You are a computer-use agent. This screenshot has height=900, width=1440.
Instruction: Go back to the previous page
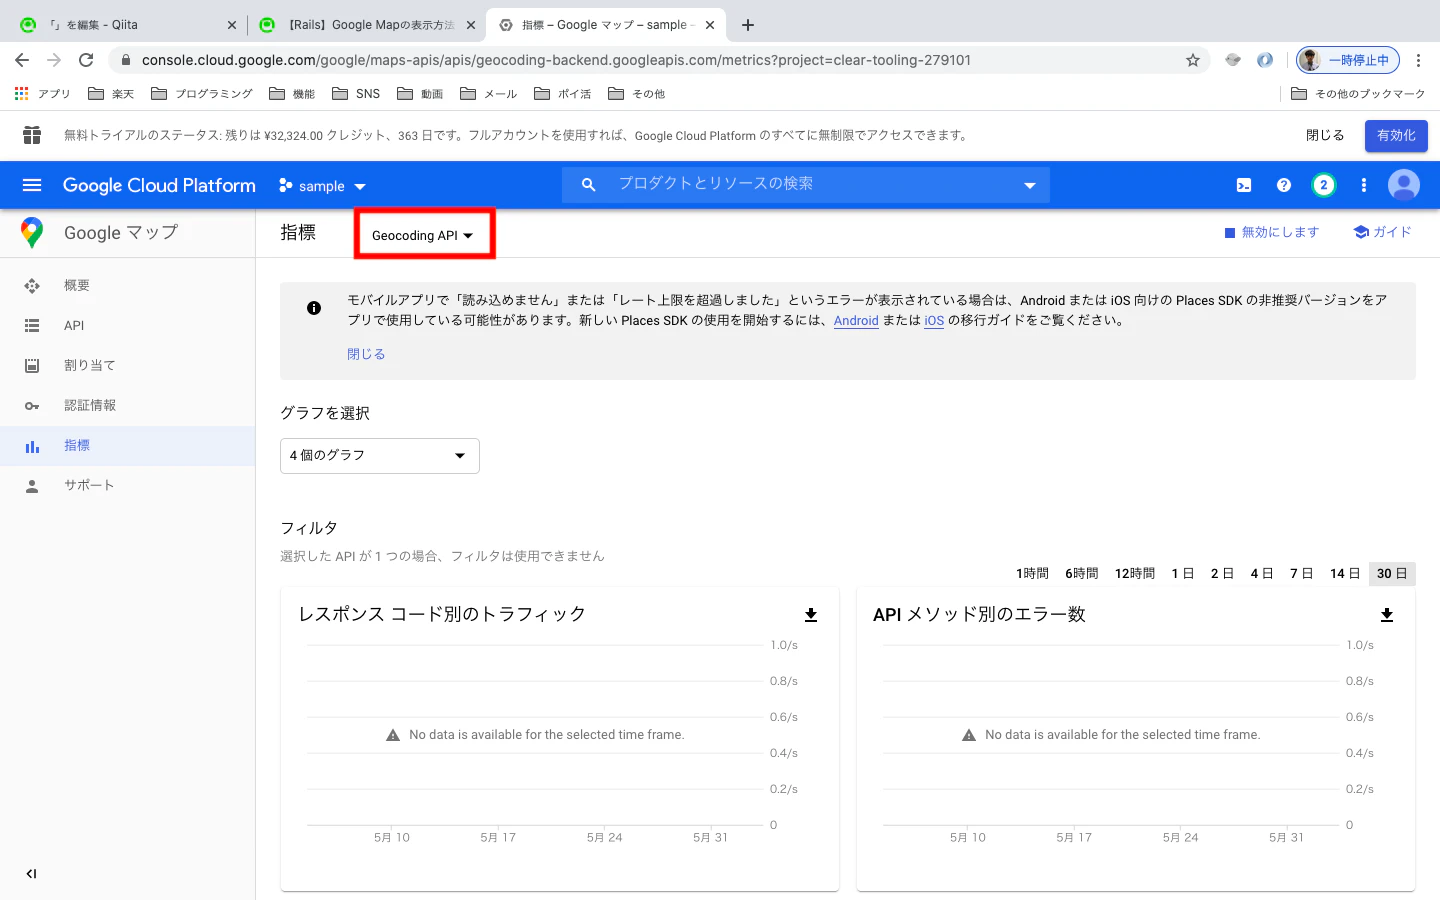tap(22, 60)
